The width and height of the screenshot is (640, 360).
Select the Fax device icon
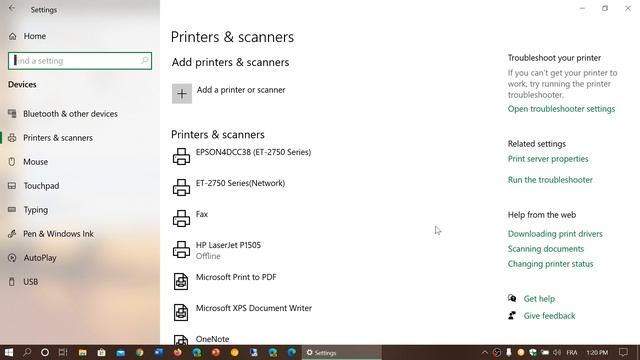[x=181, y=218]
